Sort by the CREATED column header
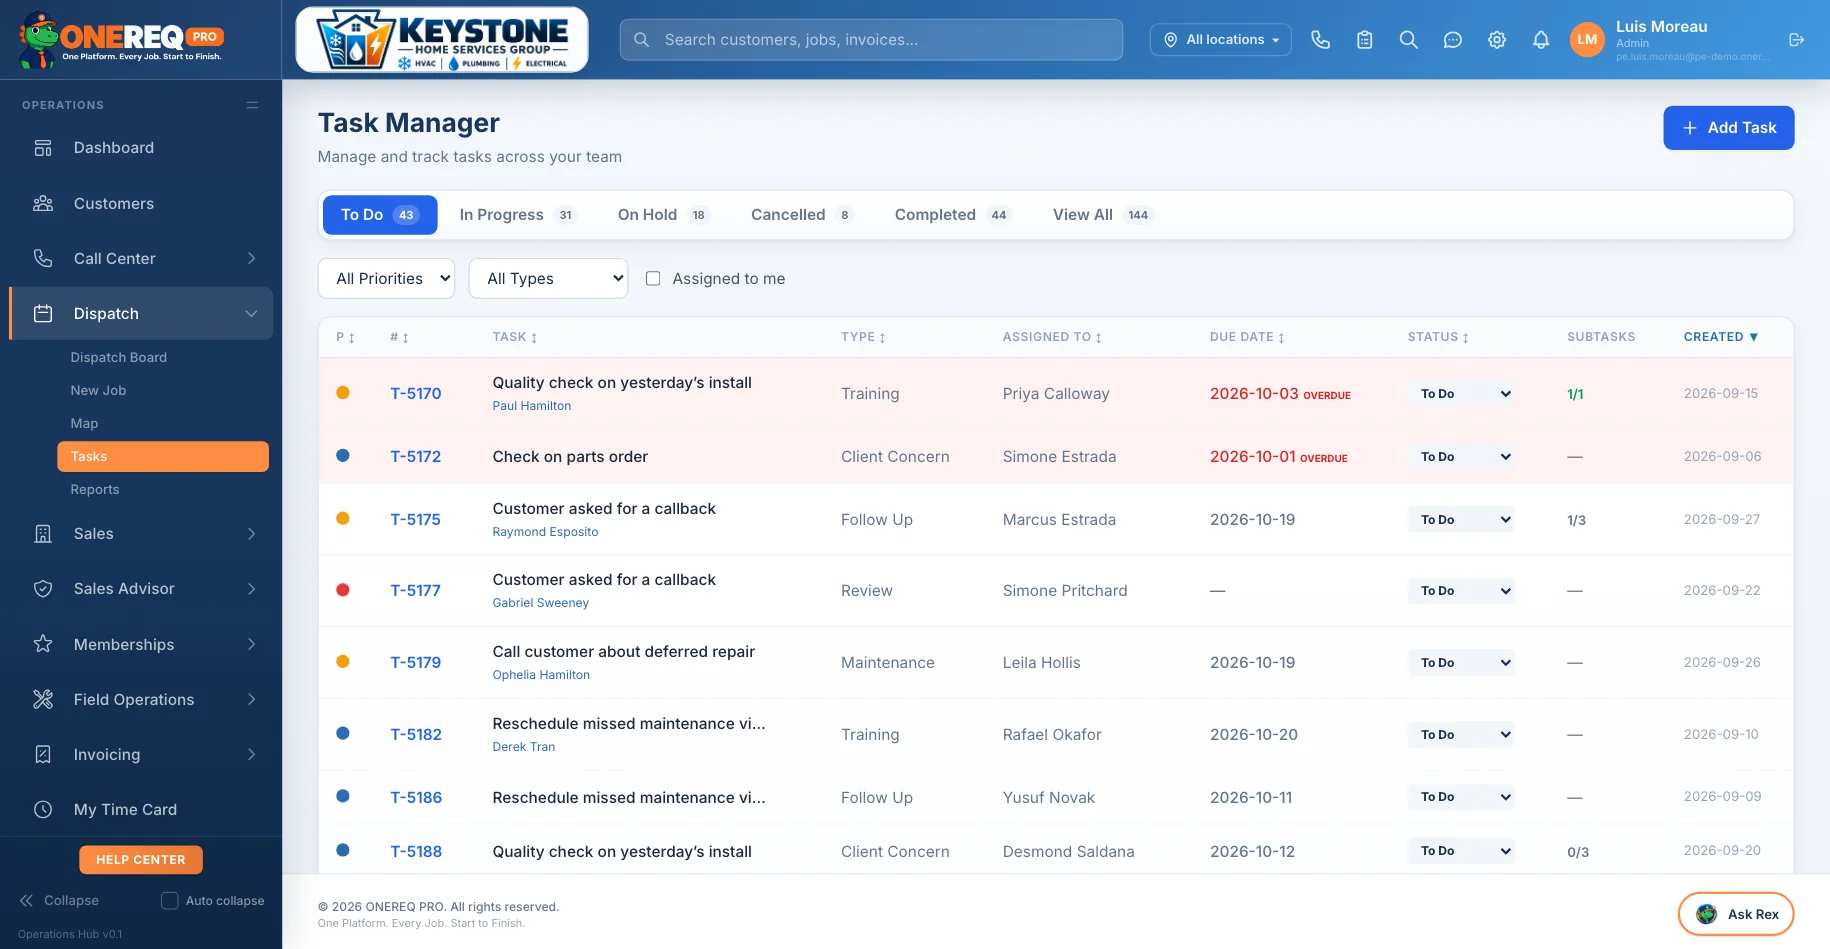This screenshot has width=1830, height=949. [x=1720, y=337]
